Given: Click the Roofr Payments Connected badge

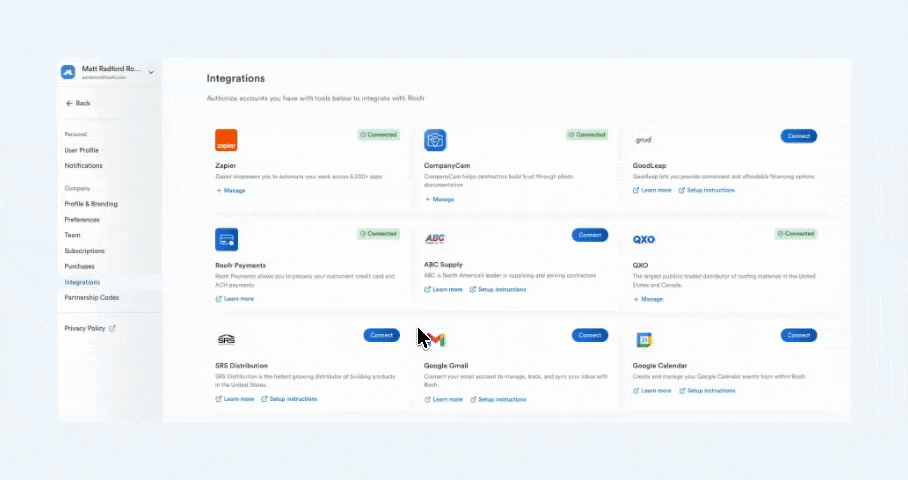Looking at the screenshot, I should click(379, 234).
